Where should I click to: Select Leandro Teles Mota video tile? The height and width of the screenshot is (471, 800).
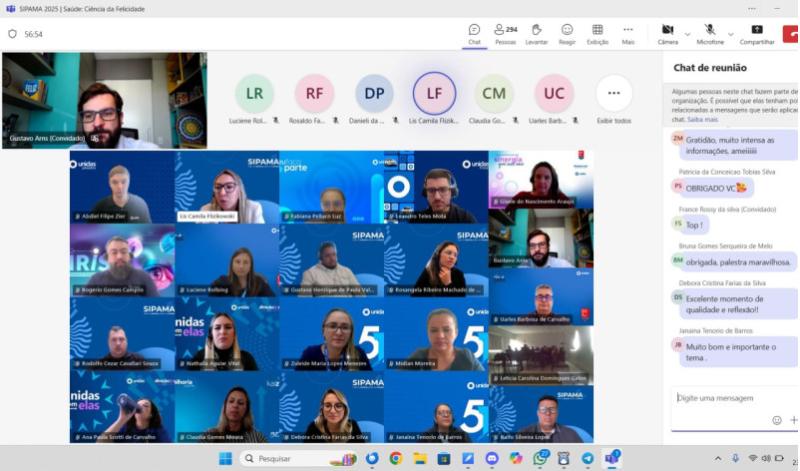(x=436, y=187)
